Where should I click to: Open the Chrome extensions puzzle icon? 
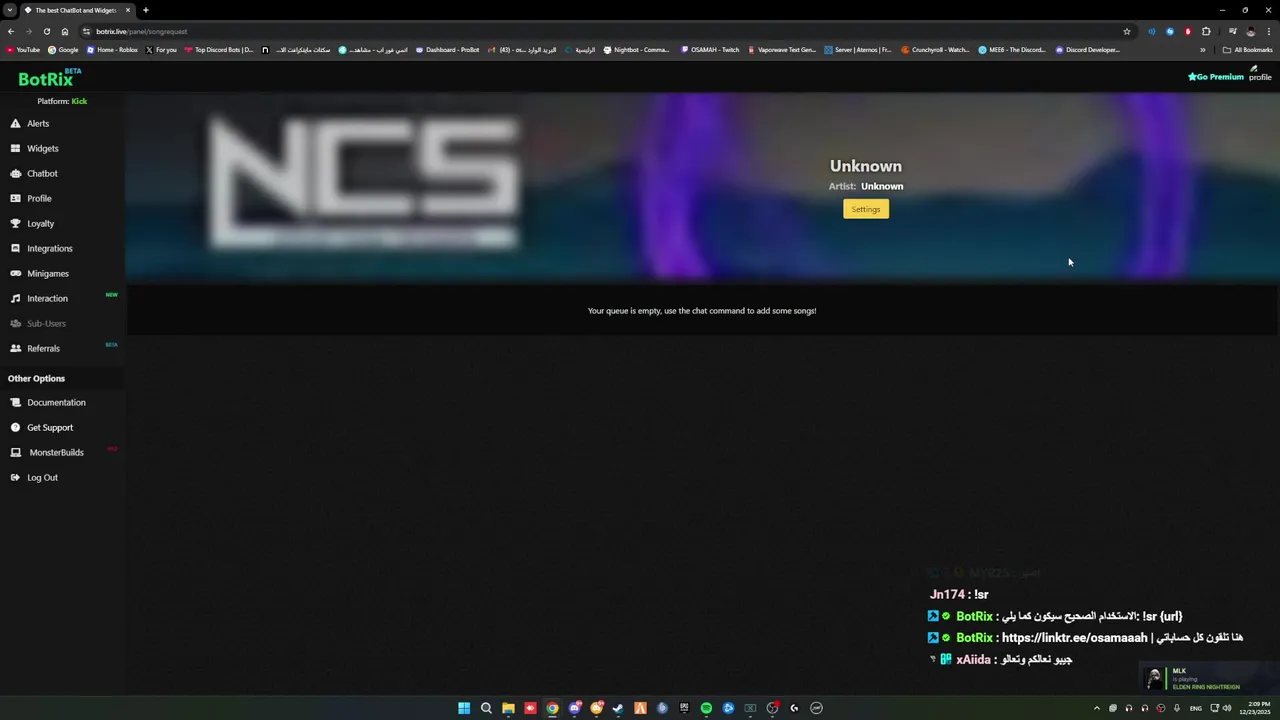(1206, 31)
